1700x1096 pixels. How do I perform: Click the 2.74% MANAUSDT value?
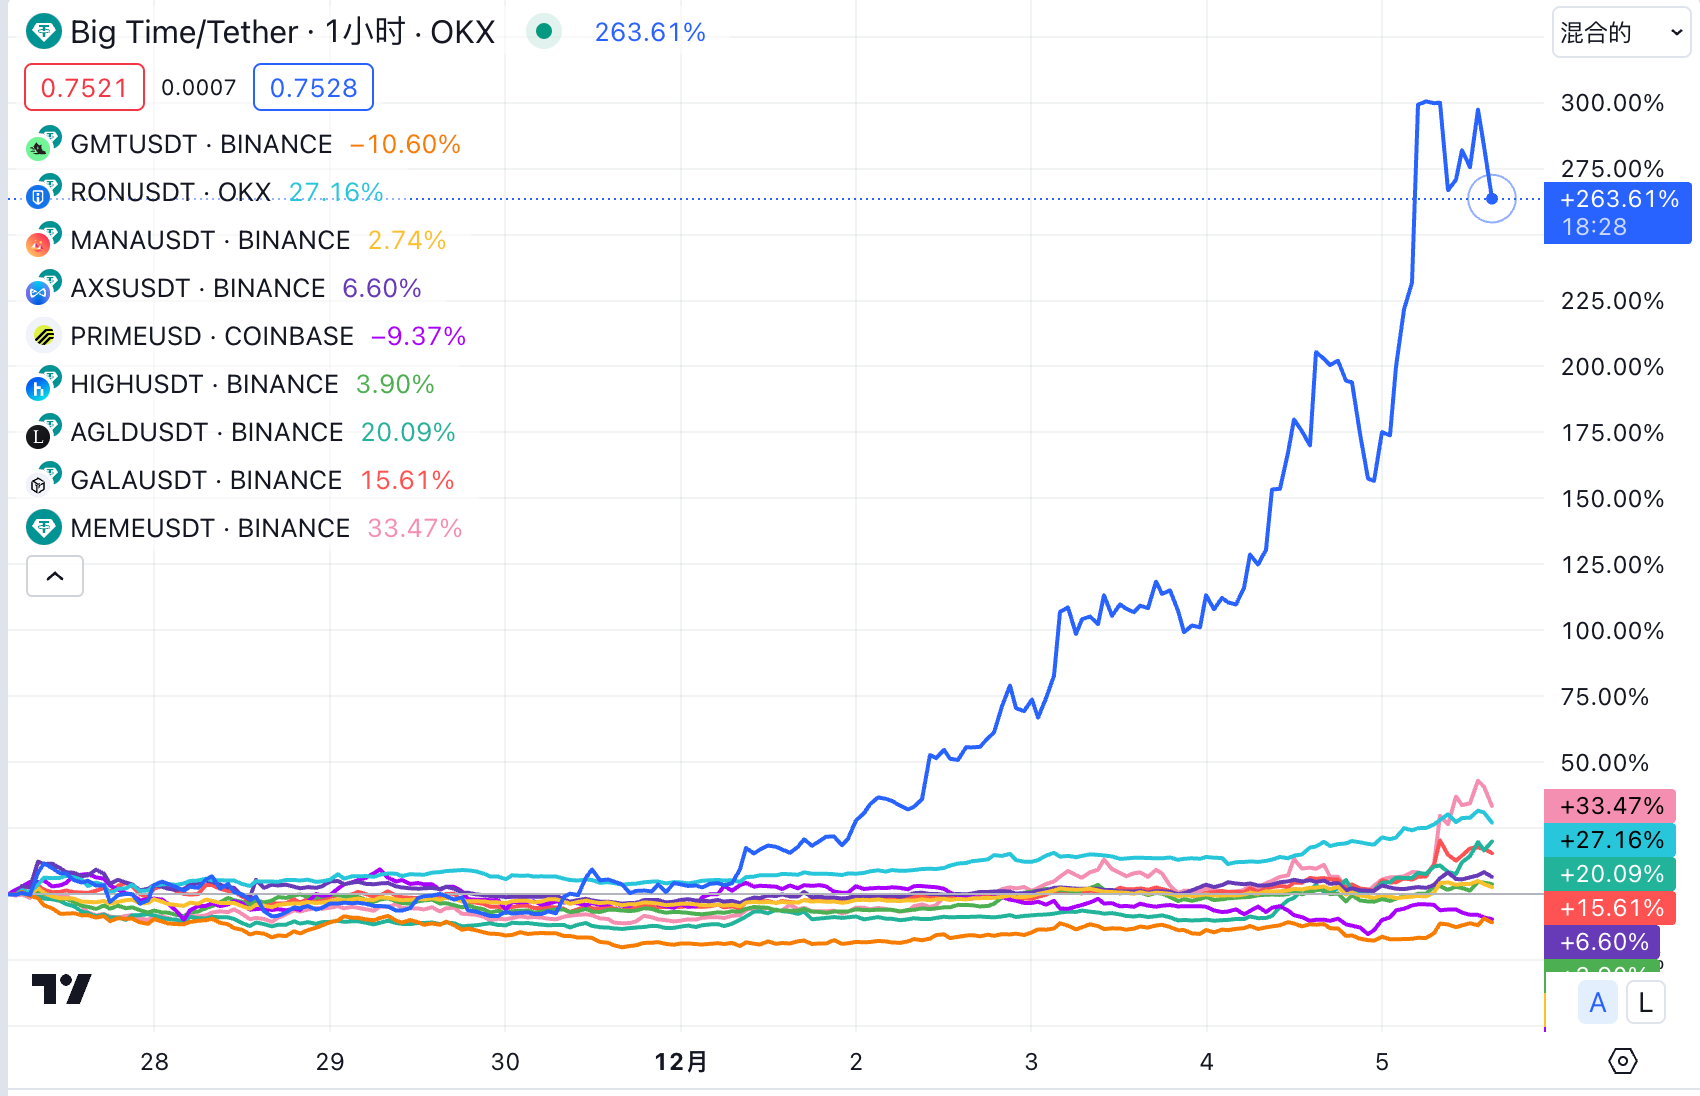(407, 240)
